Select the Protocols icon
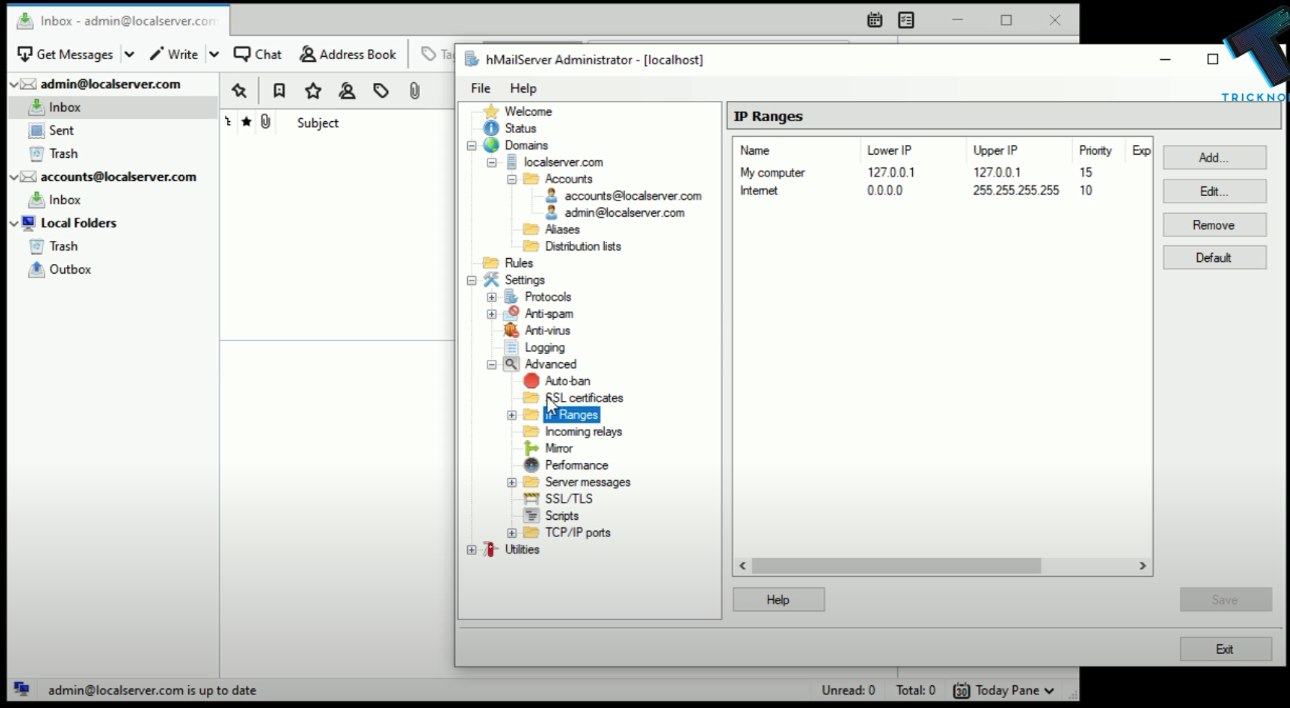The height and width of the screenshot is (708, 1290). coord(511,297)
